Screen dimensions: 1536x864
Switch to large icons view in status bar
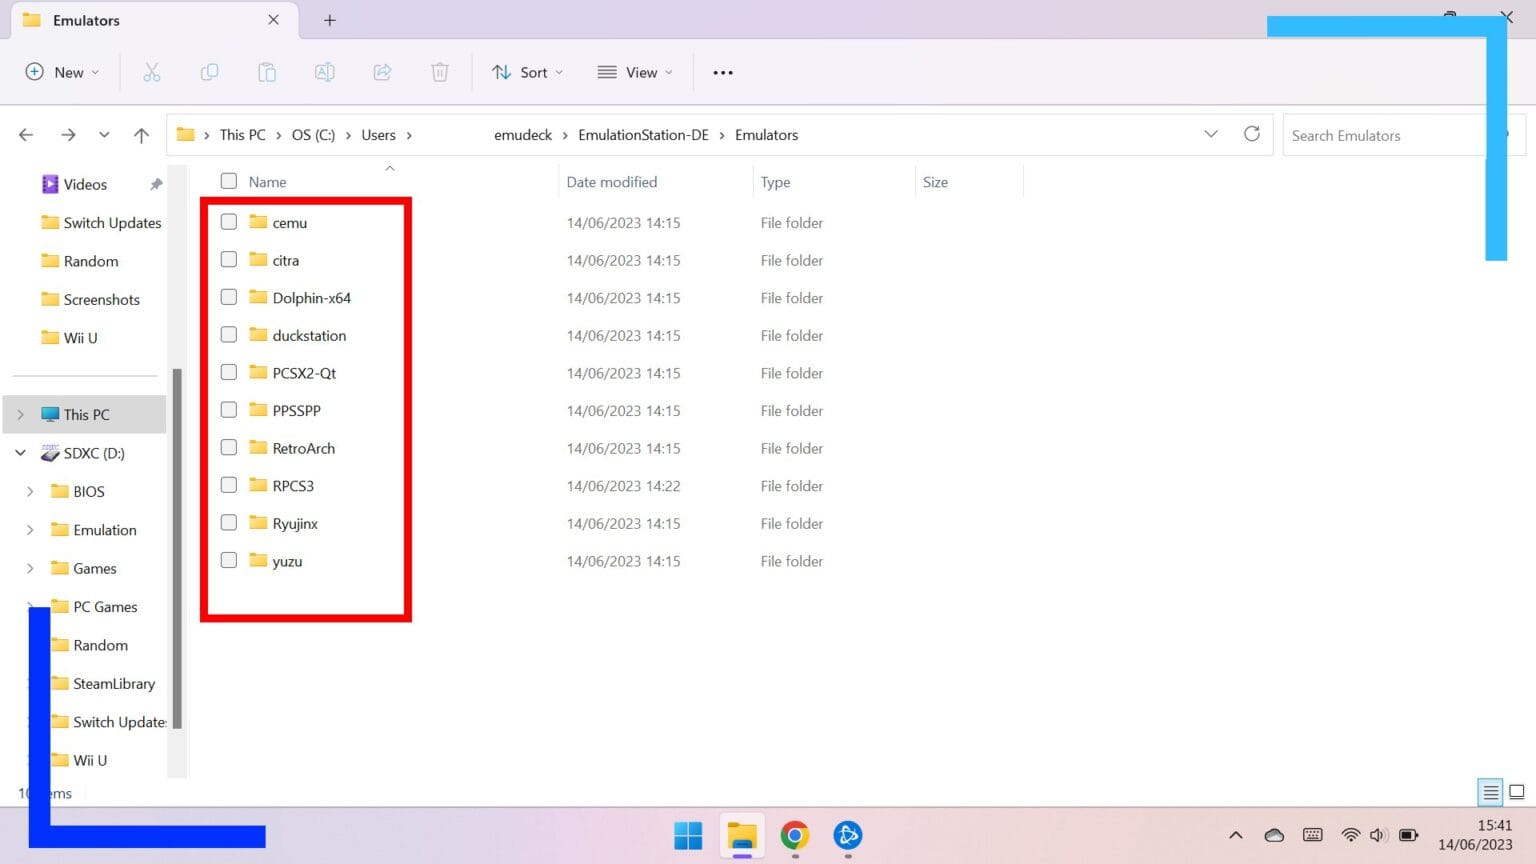click(1516, 792)
